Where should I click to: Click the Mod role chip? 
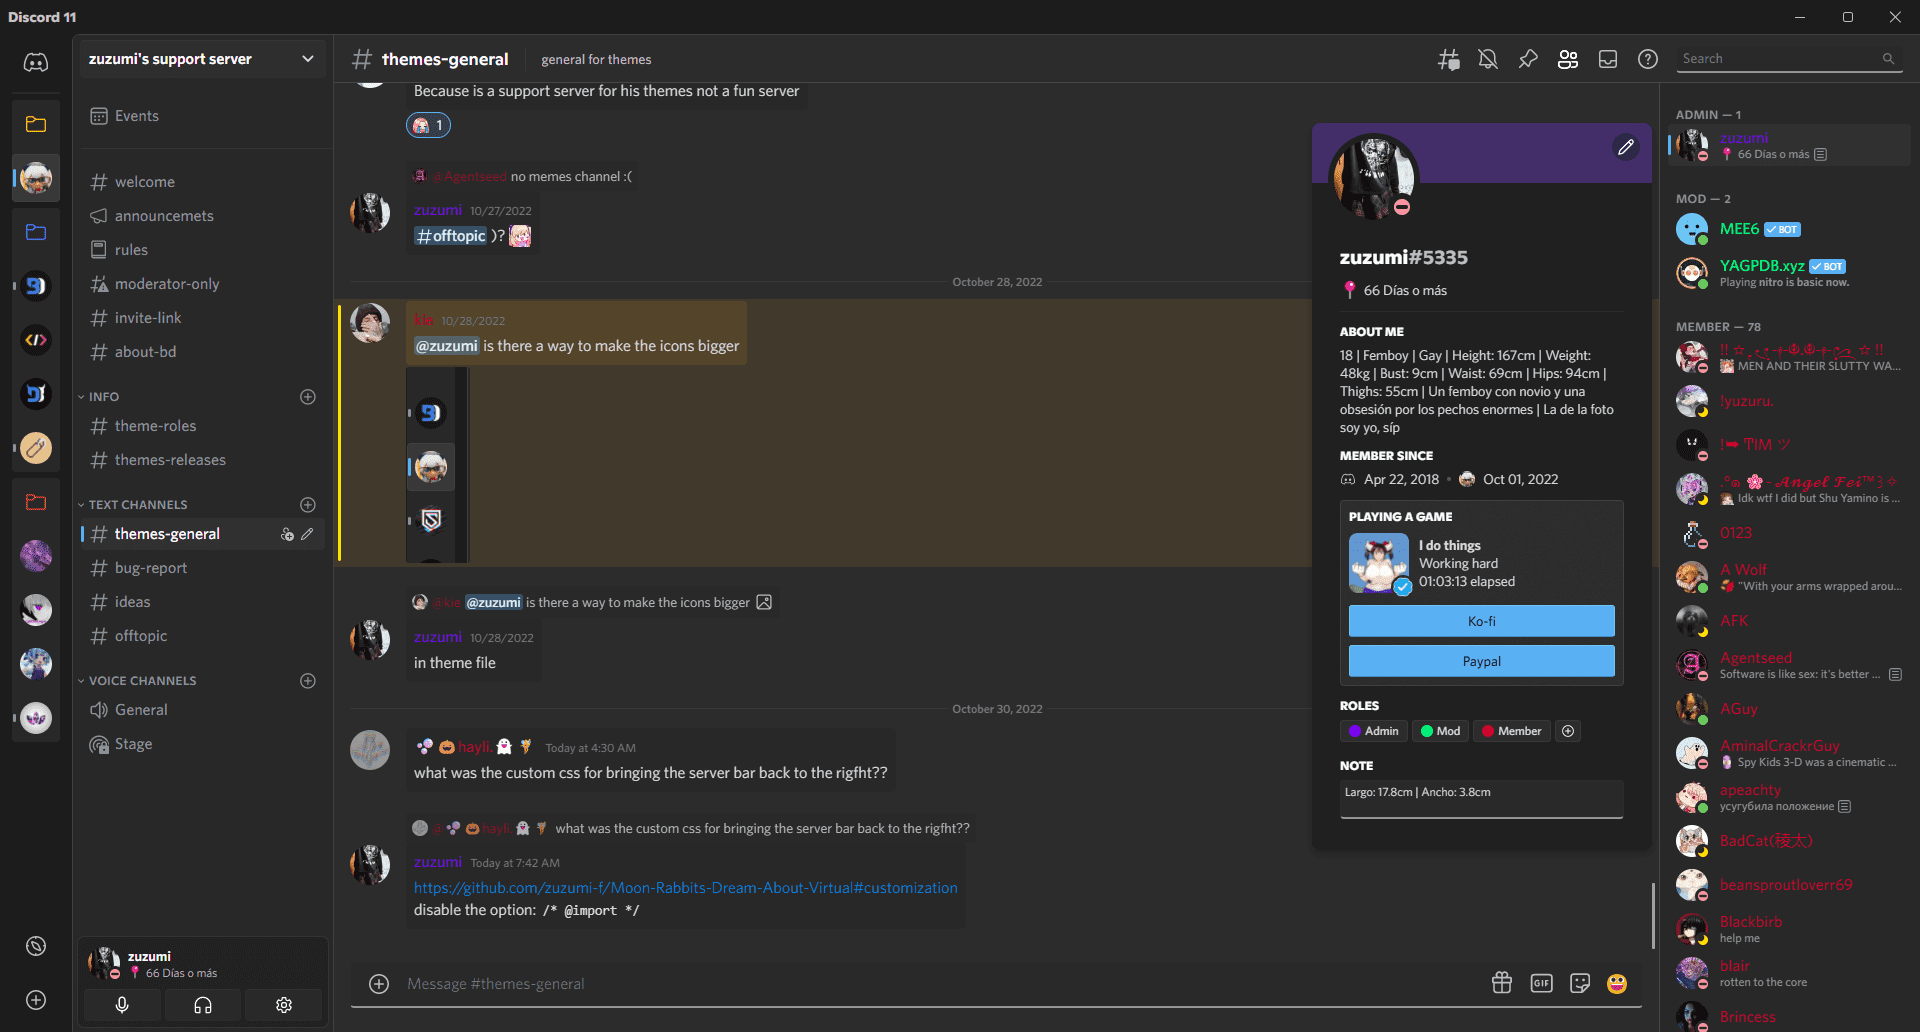click(x=1440, y=731)
